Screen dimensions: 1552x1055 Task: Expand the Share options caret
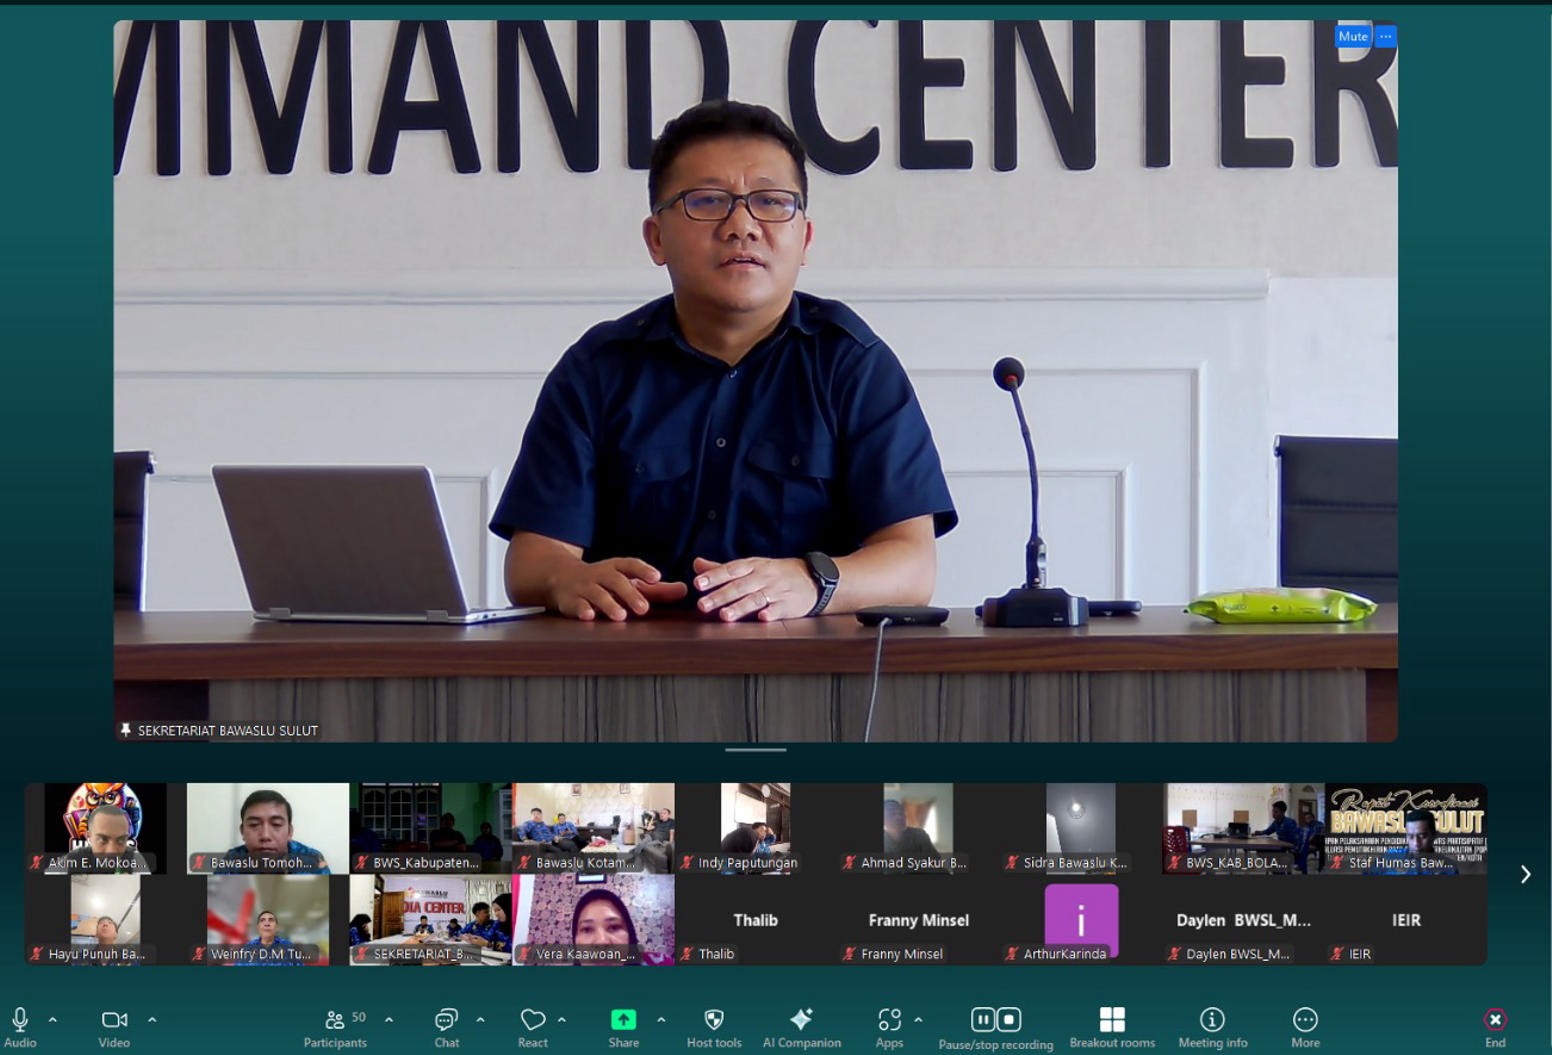[661, 1020]
